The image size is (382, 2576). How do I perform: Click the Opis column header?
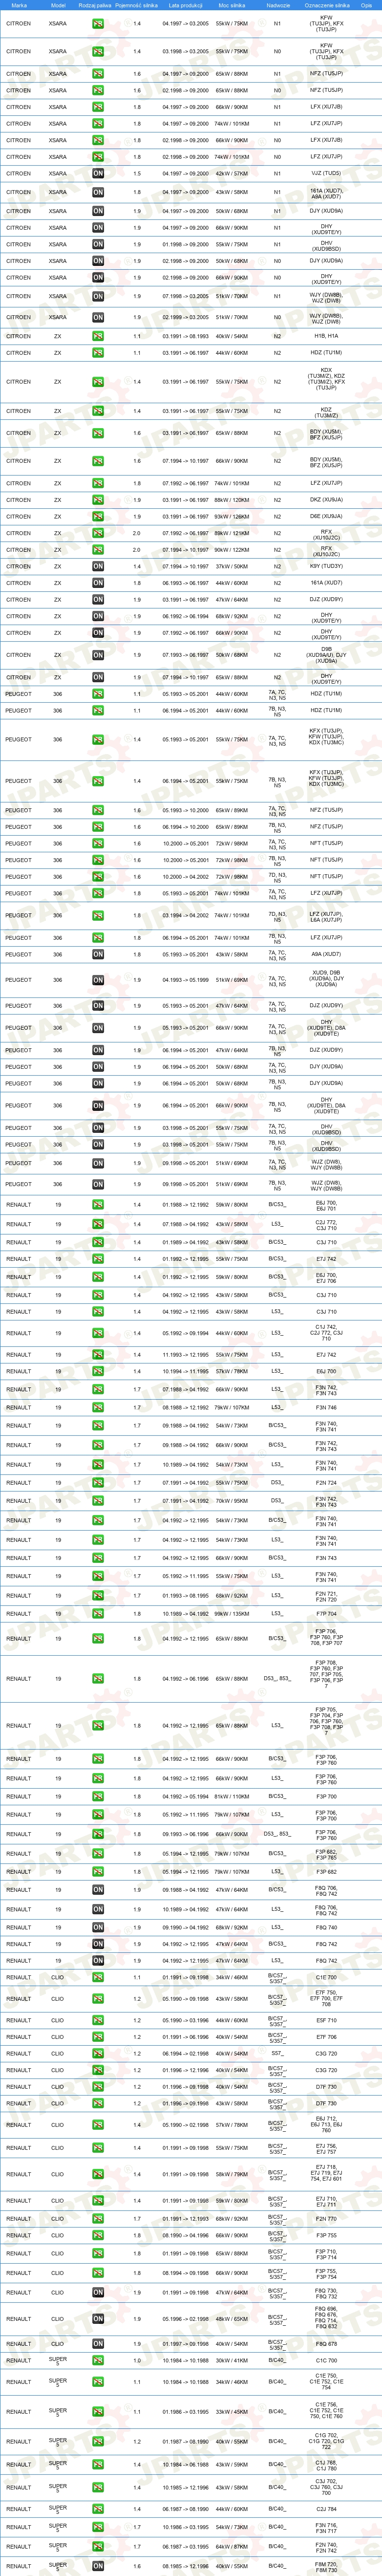tap(367, 5)
